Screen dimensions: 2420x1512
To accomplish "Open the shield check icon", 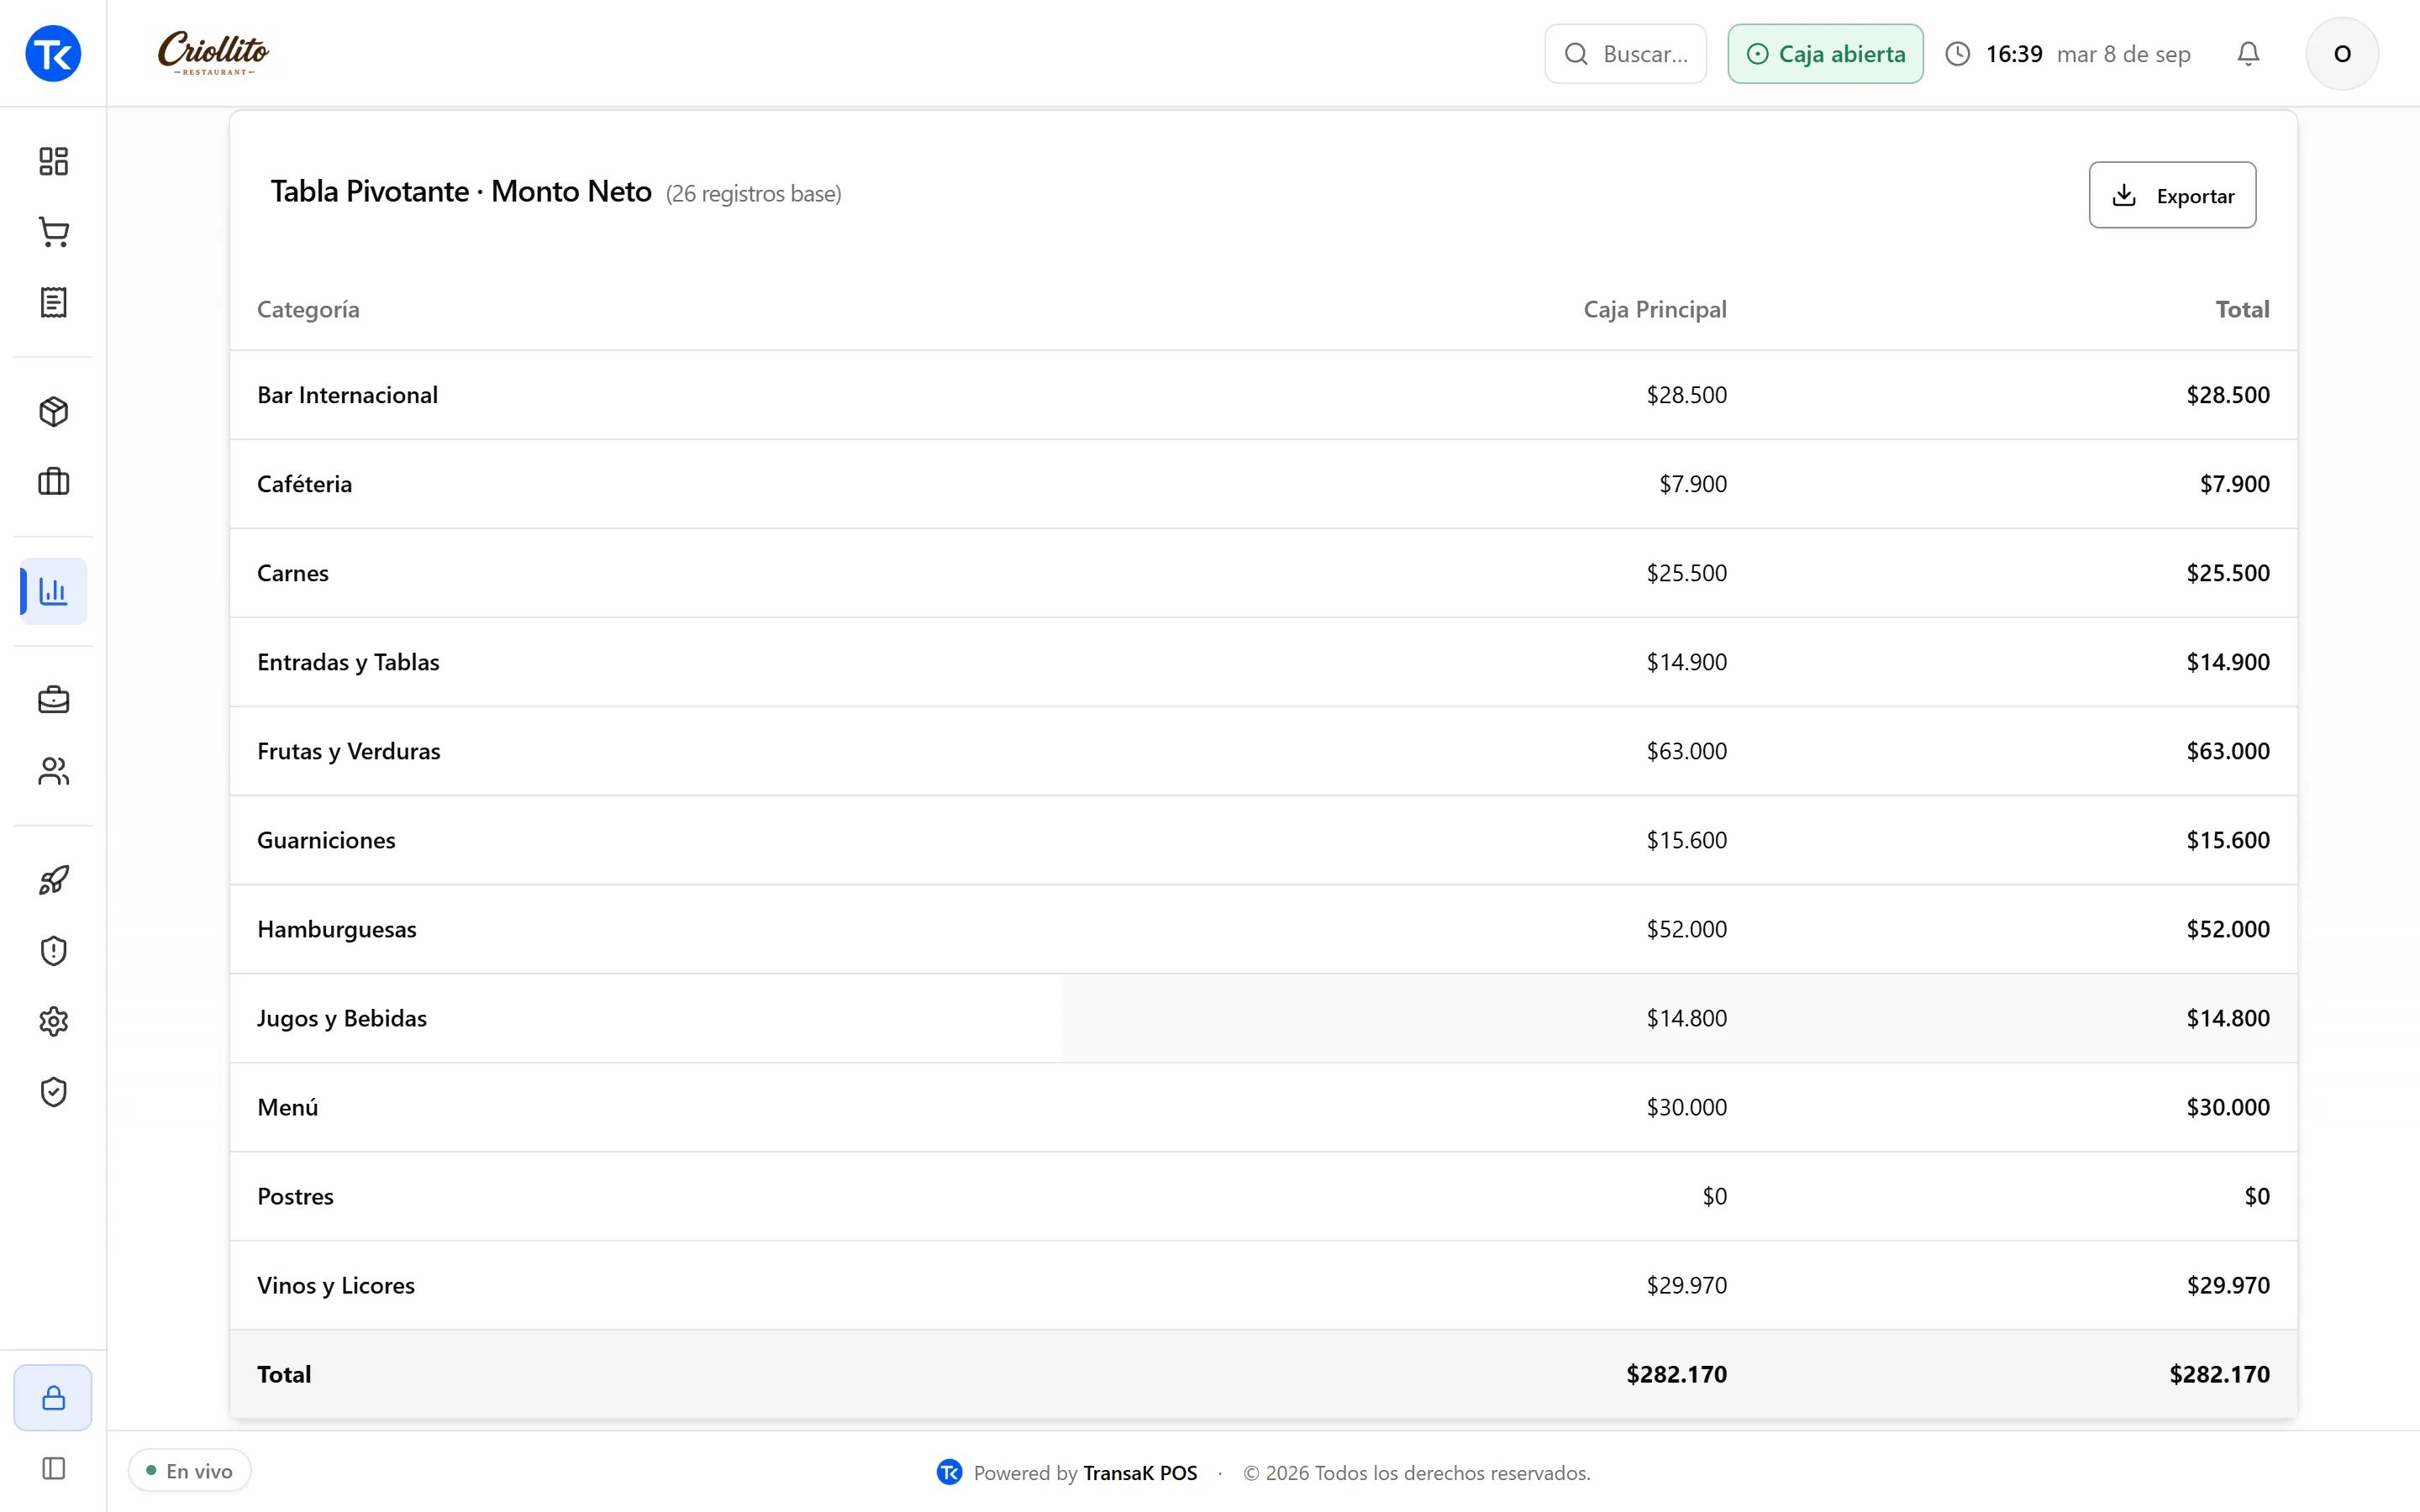I will (x=53, y=1092).
